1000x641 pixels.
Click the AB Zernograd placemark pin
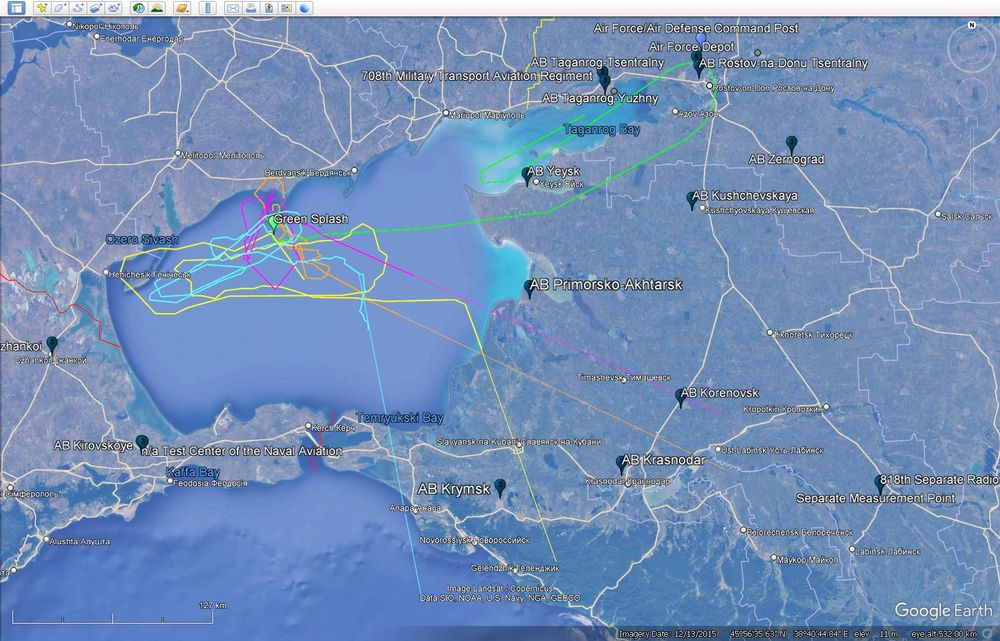click(791, 144)
